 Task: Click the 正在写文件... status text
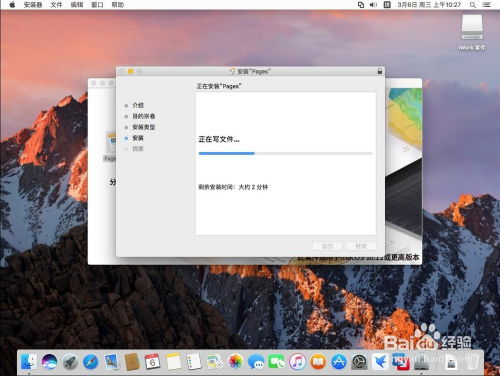pos(219,139)
